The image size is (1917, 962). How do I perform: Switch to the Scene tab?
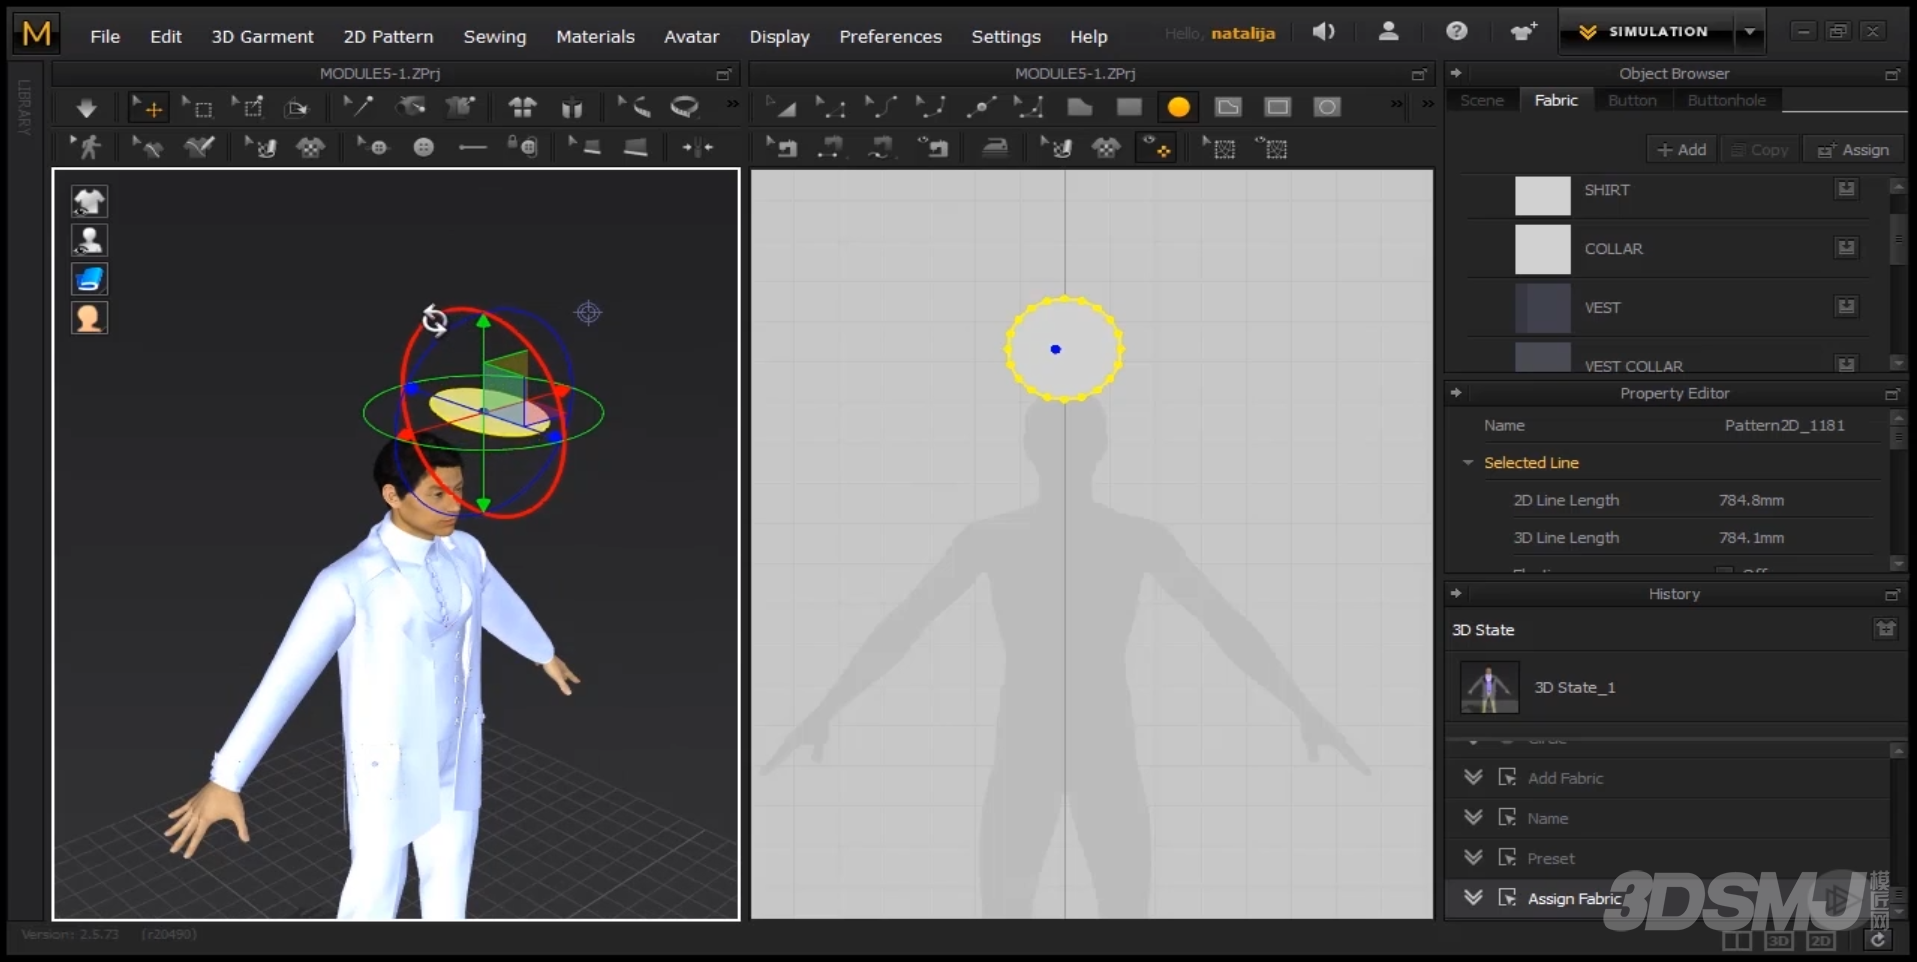(1481, 100)
